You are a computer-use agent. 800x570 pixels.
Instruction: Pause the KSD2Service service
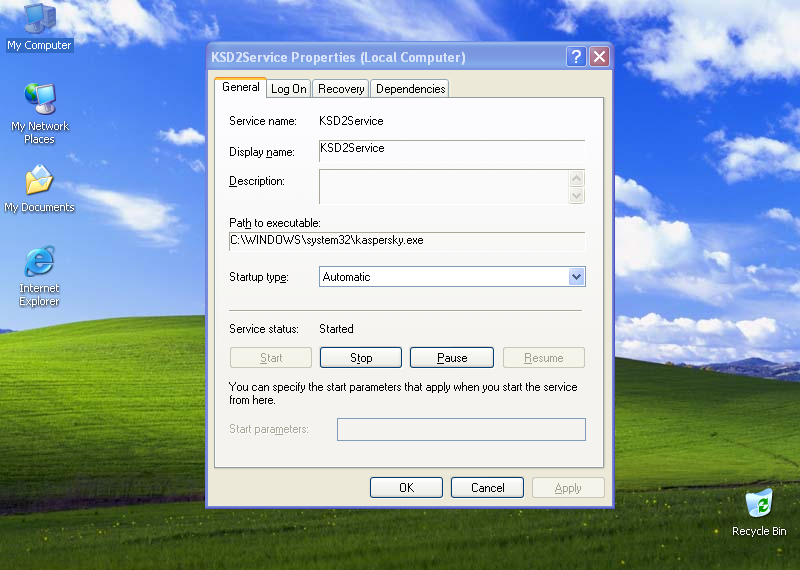pos(452,358)
